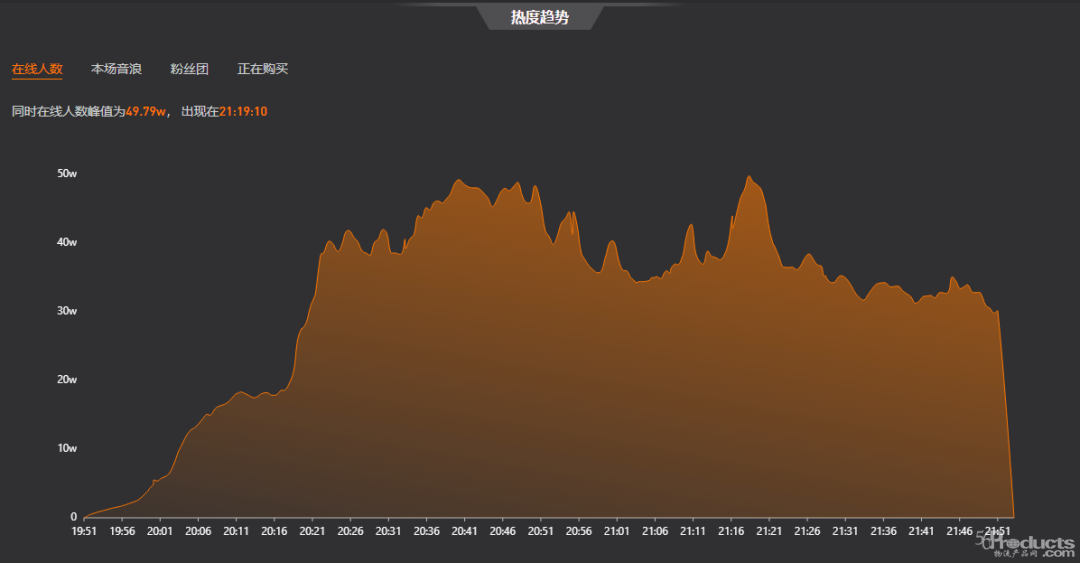Click the 50w y-axis label
Image resolution: width=1080 pixels, height=563 pixels.
point(67,173)
